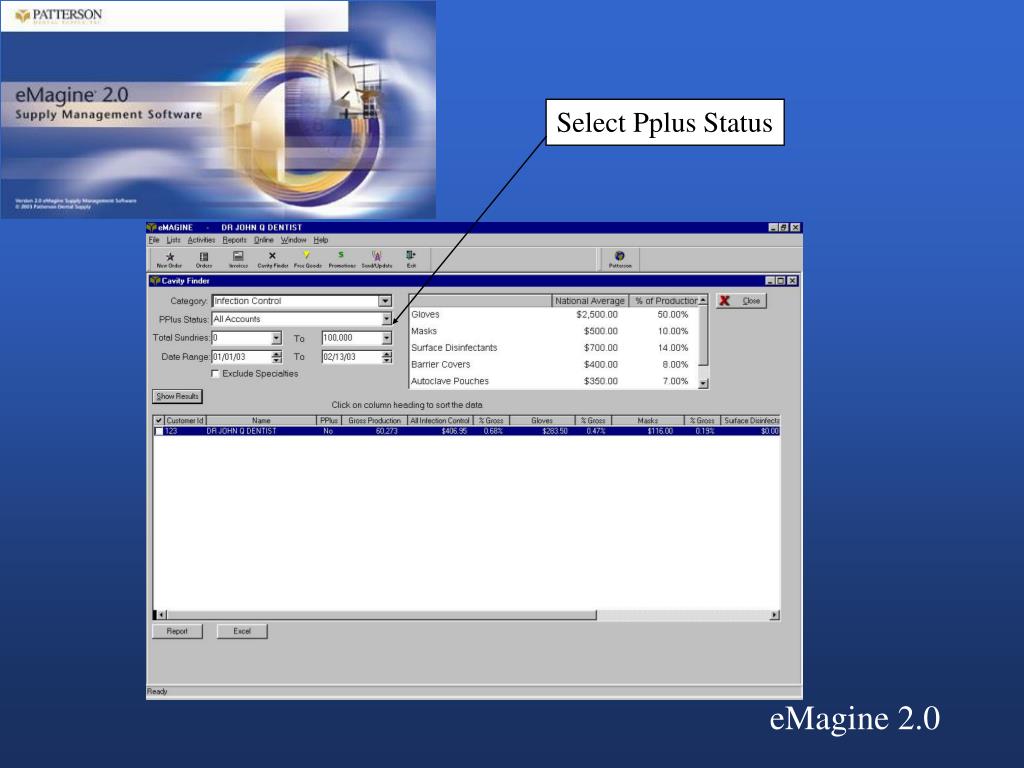Open the Free Goods toolbar icon
This screenshot has width=1024, height=768.
pyautogui.click(x=307, y=259)
